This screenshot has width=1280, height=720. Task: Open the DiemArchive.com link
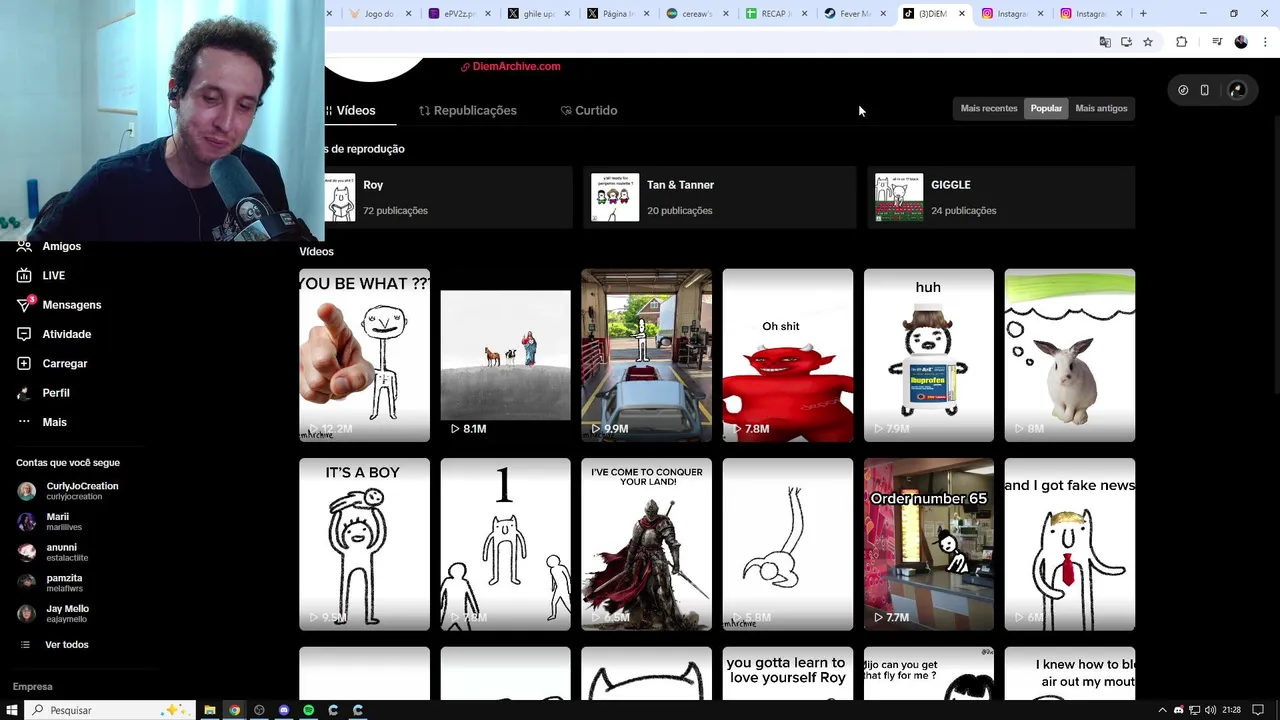(510, 66)
